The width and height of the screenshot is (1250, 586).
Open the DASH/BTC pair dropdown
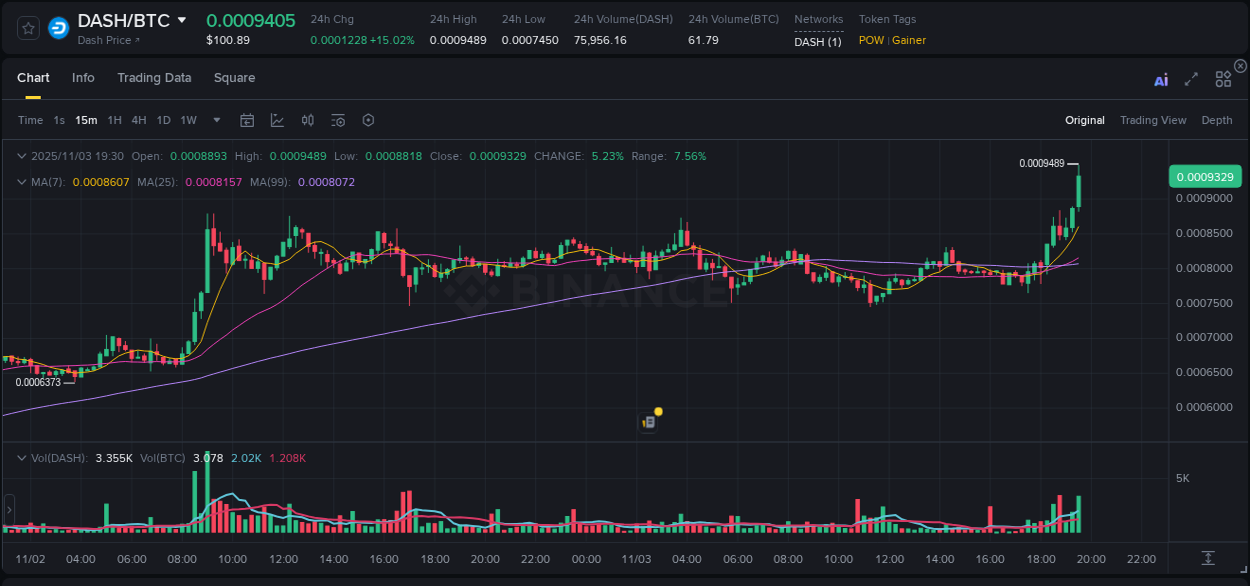coord(181,19)
